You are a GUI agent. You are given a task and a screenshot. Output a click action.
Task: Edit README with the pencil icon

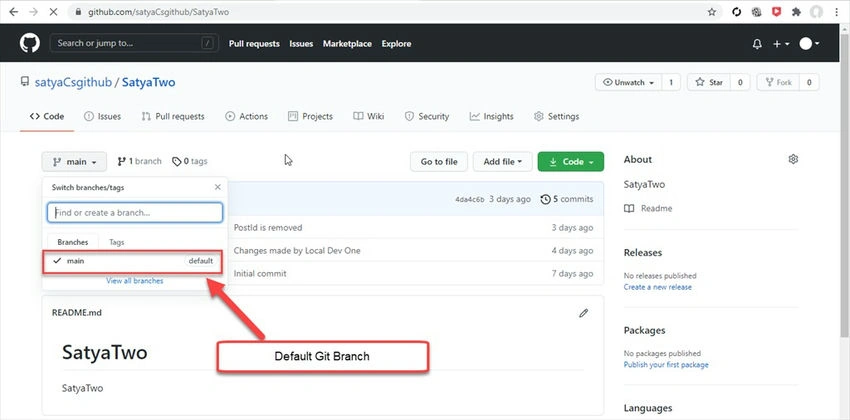pos(583,313)
